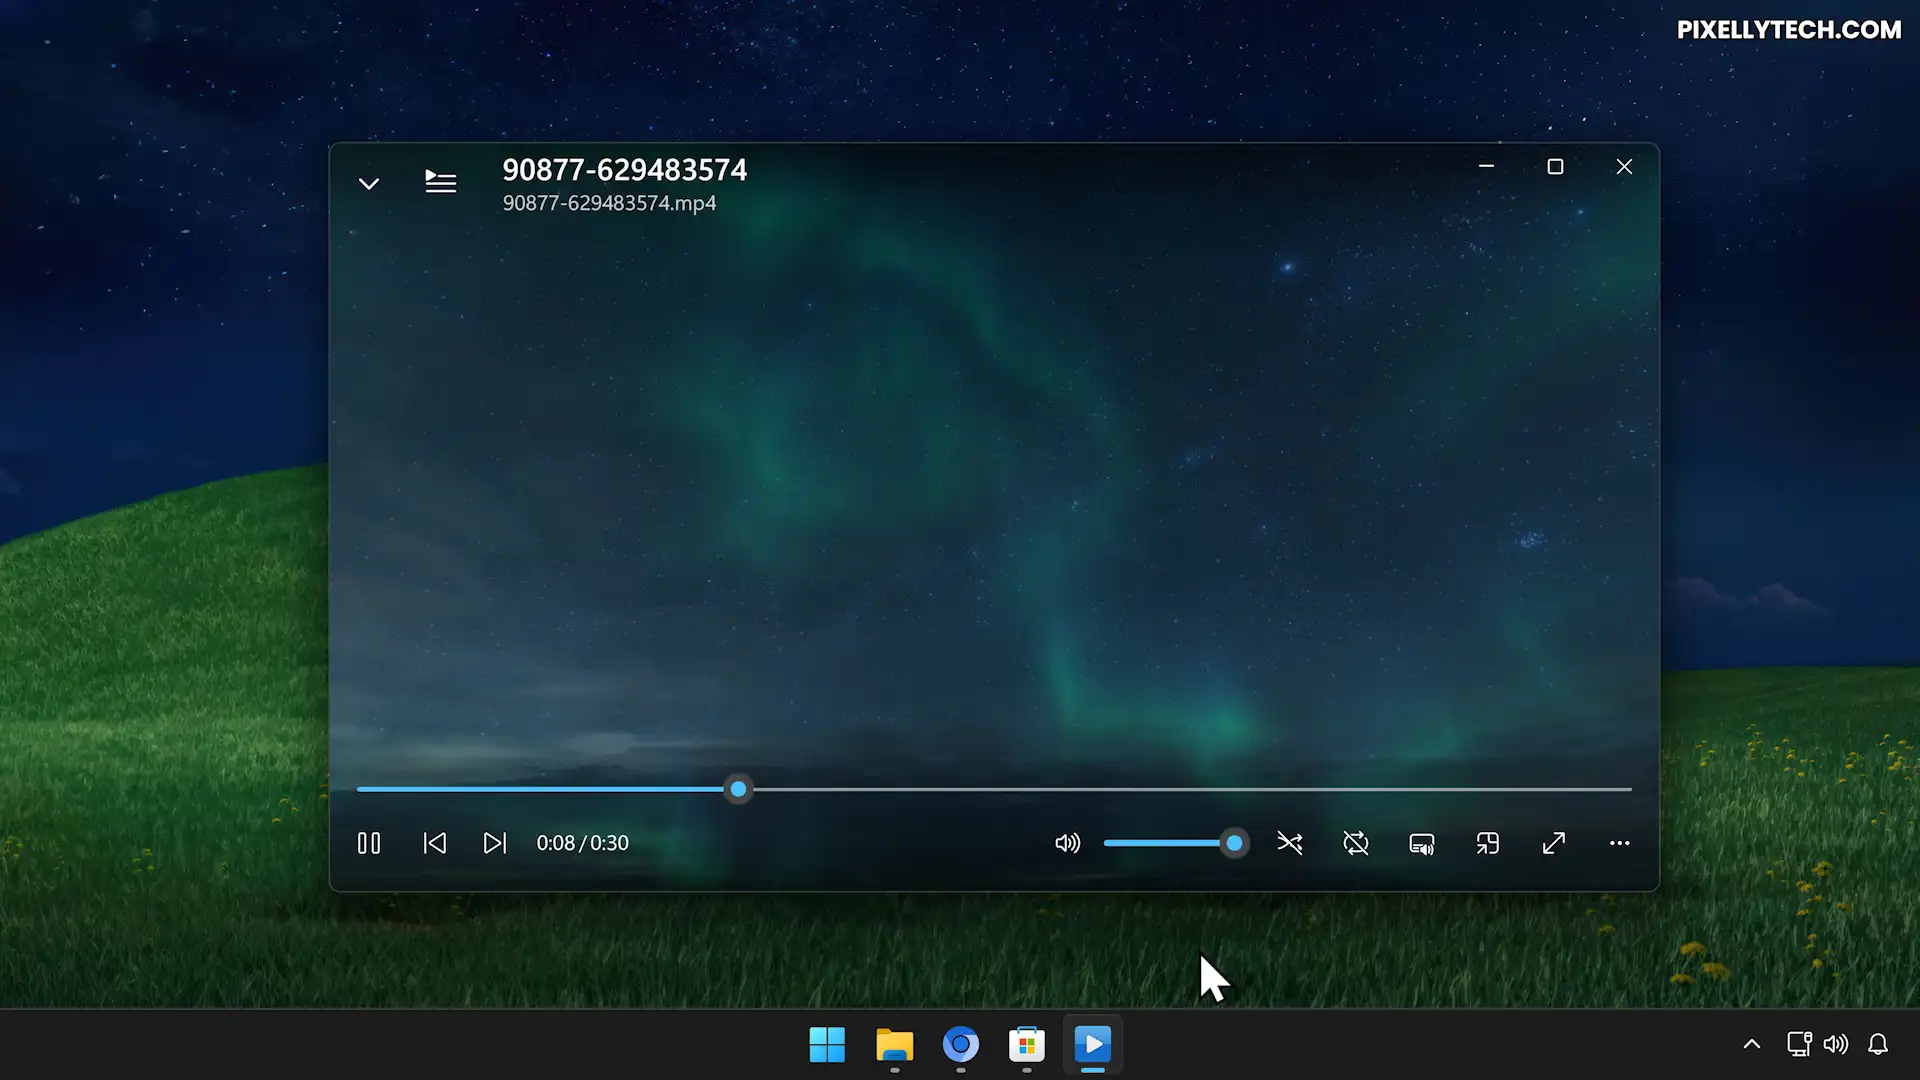The width and height of the screenshot is (1920, 1080).
Task: Minimize the Media Player window
Action: [x=1487, y=166]
